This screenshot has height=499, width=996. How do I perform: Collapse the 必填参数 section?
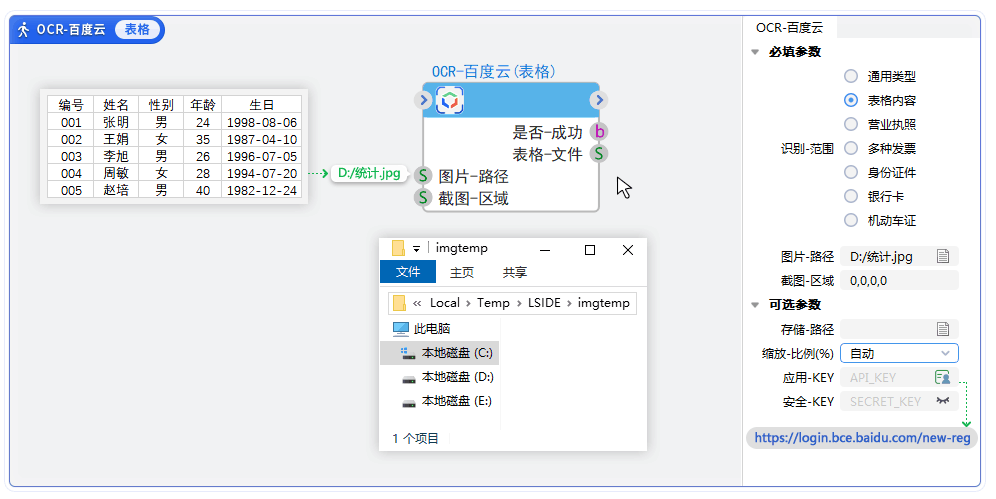click(754, 52)
